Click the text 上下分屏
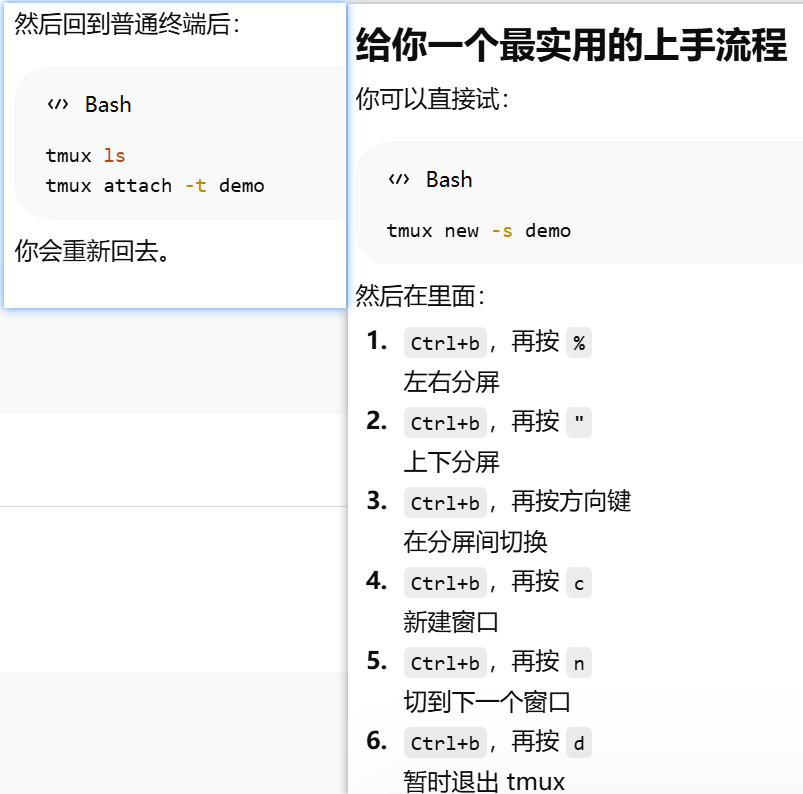Image resolution: width=803 pixels, height=794 pixels. click(x=451, y=462)
